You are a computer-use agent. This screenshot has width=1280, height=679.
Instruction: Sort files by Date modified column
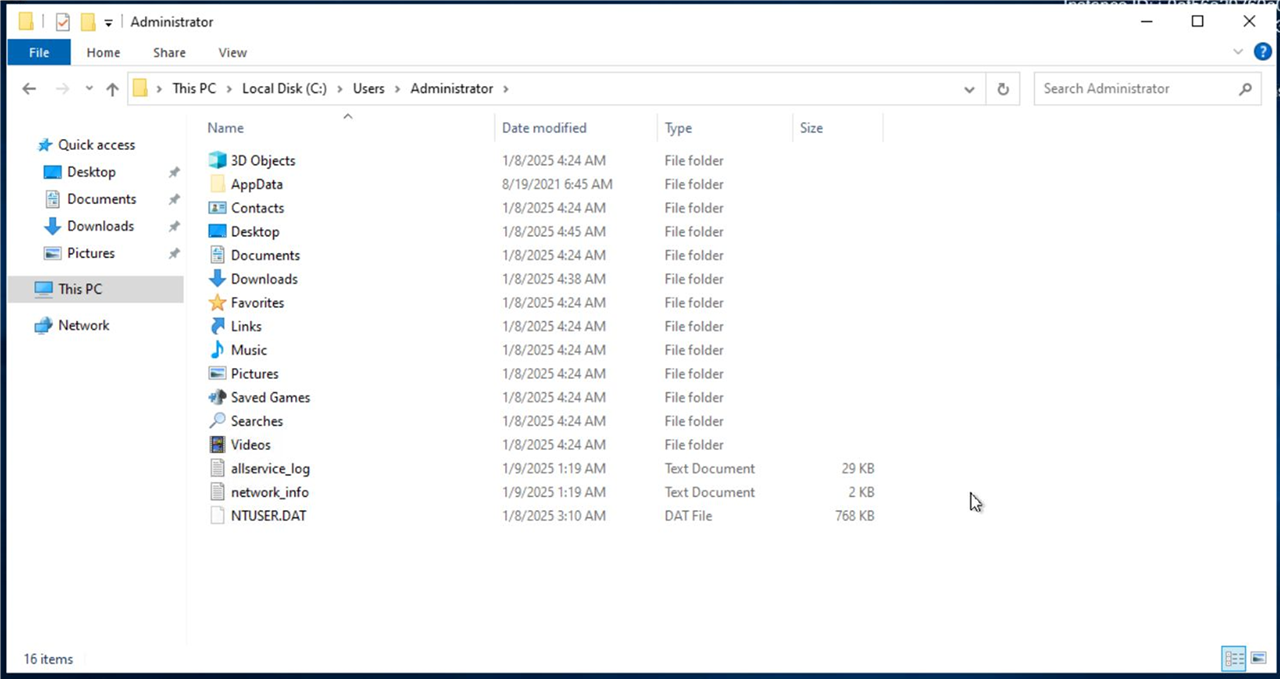544,128
